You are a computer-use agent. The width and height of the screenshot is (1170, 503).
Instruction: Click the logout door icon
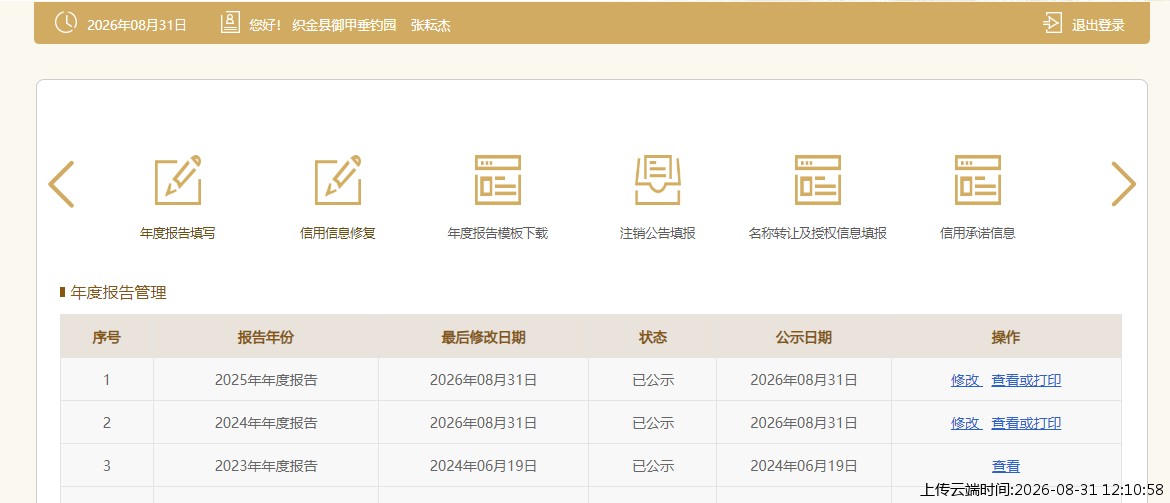[x=1052, y=23]
